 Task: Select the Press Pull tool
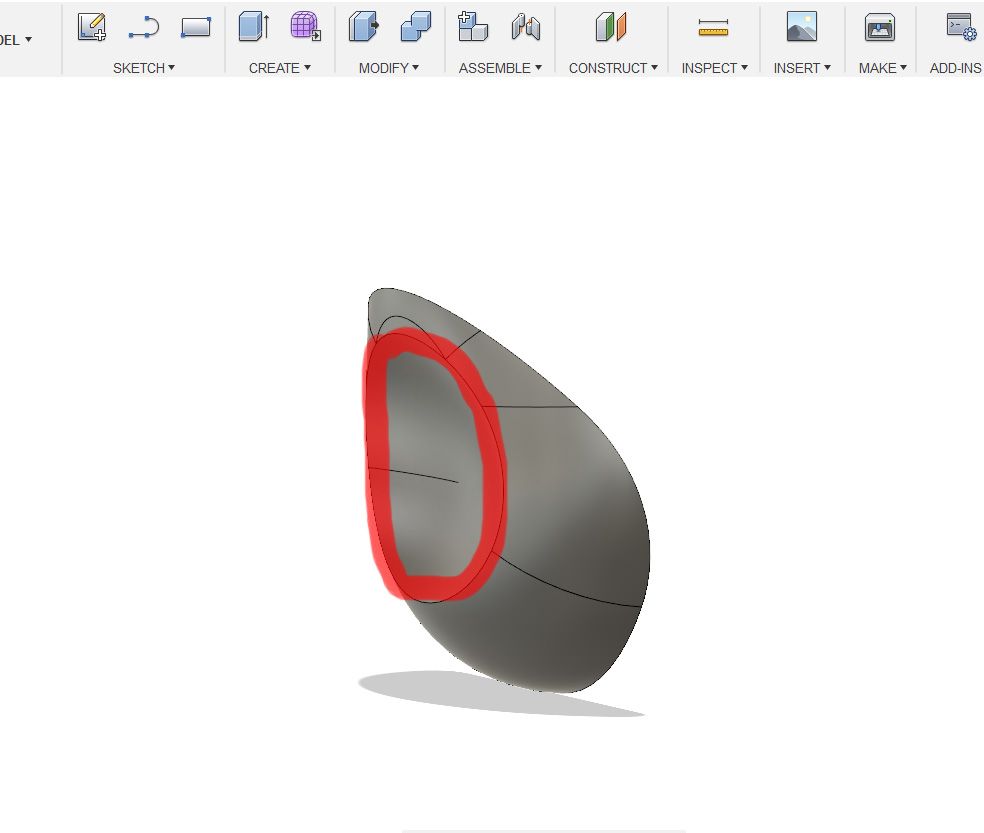(364, 27)
